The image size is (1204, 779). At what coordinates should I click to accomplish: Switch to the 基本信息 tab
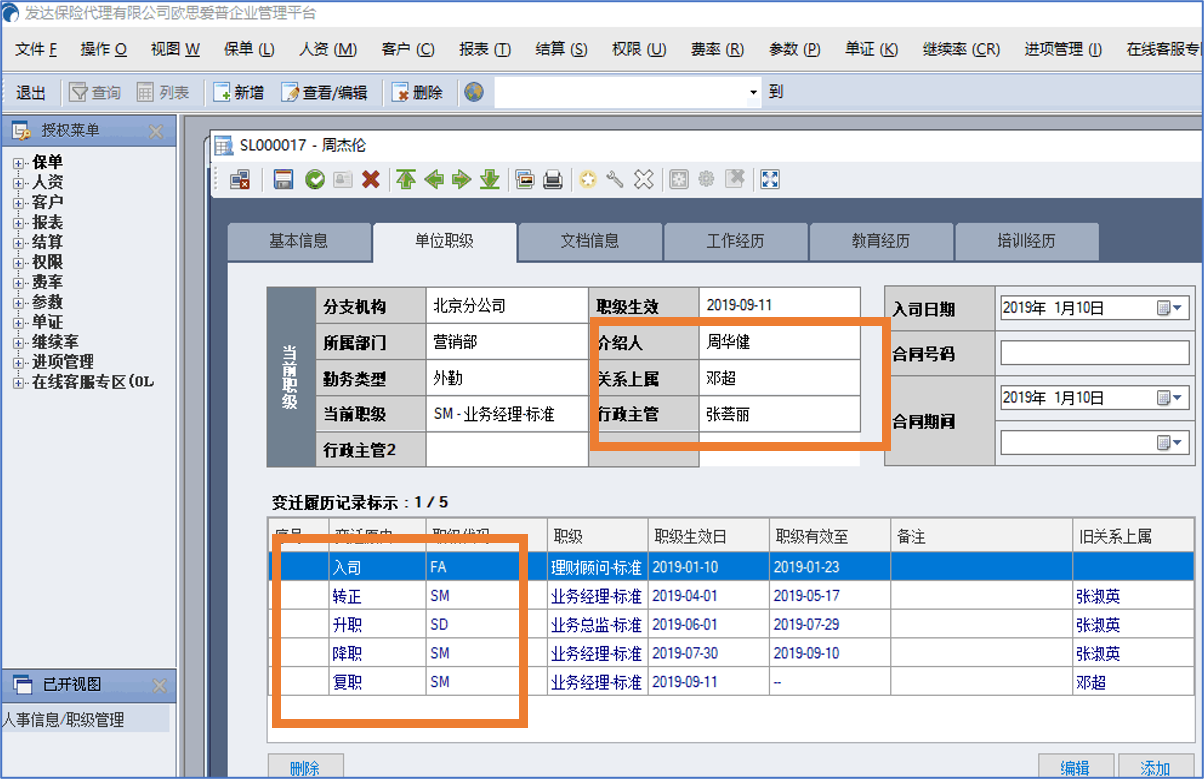298,241
